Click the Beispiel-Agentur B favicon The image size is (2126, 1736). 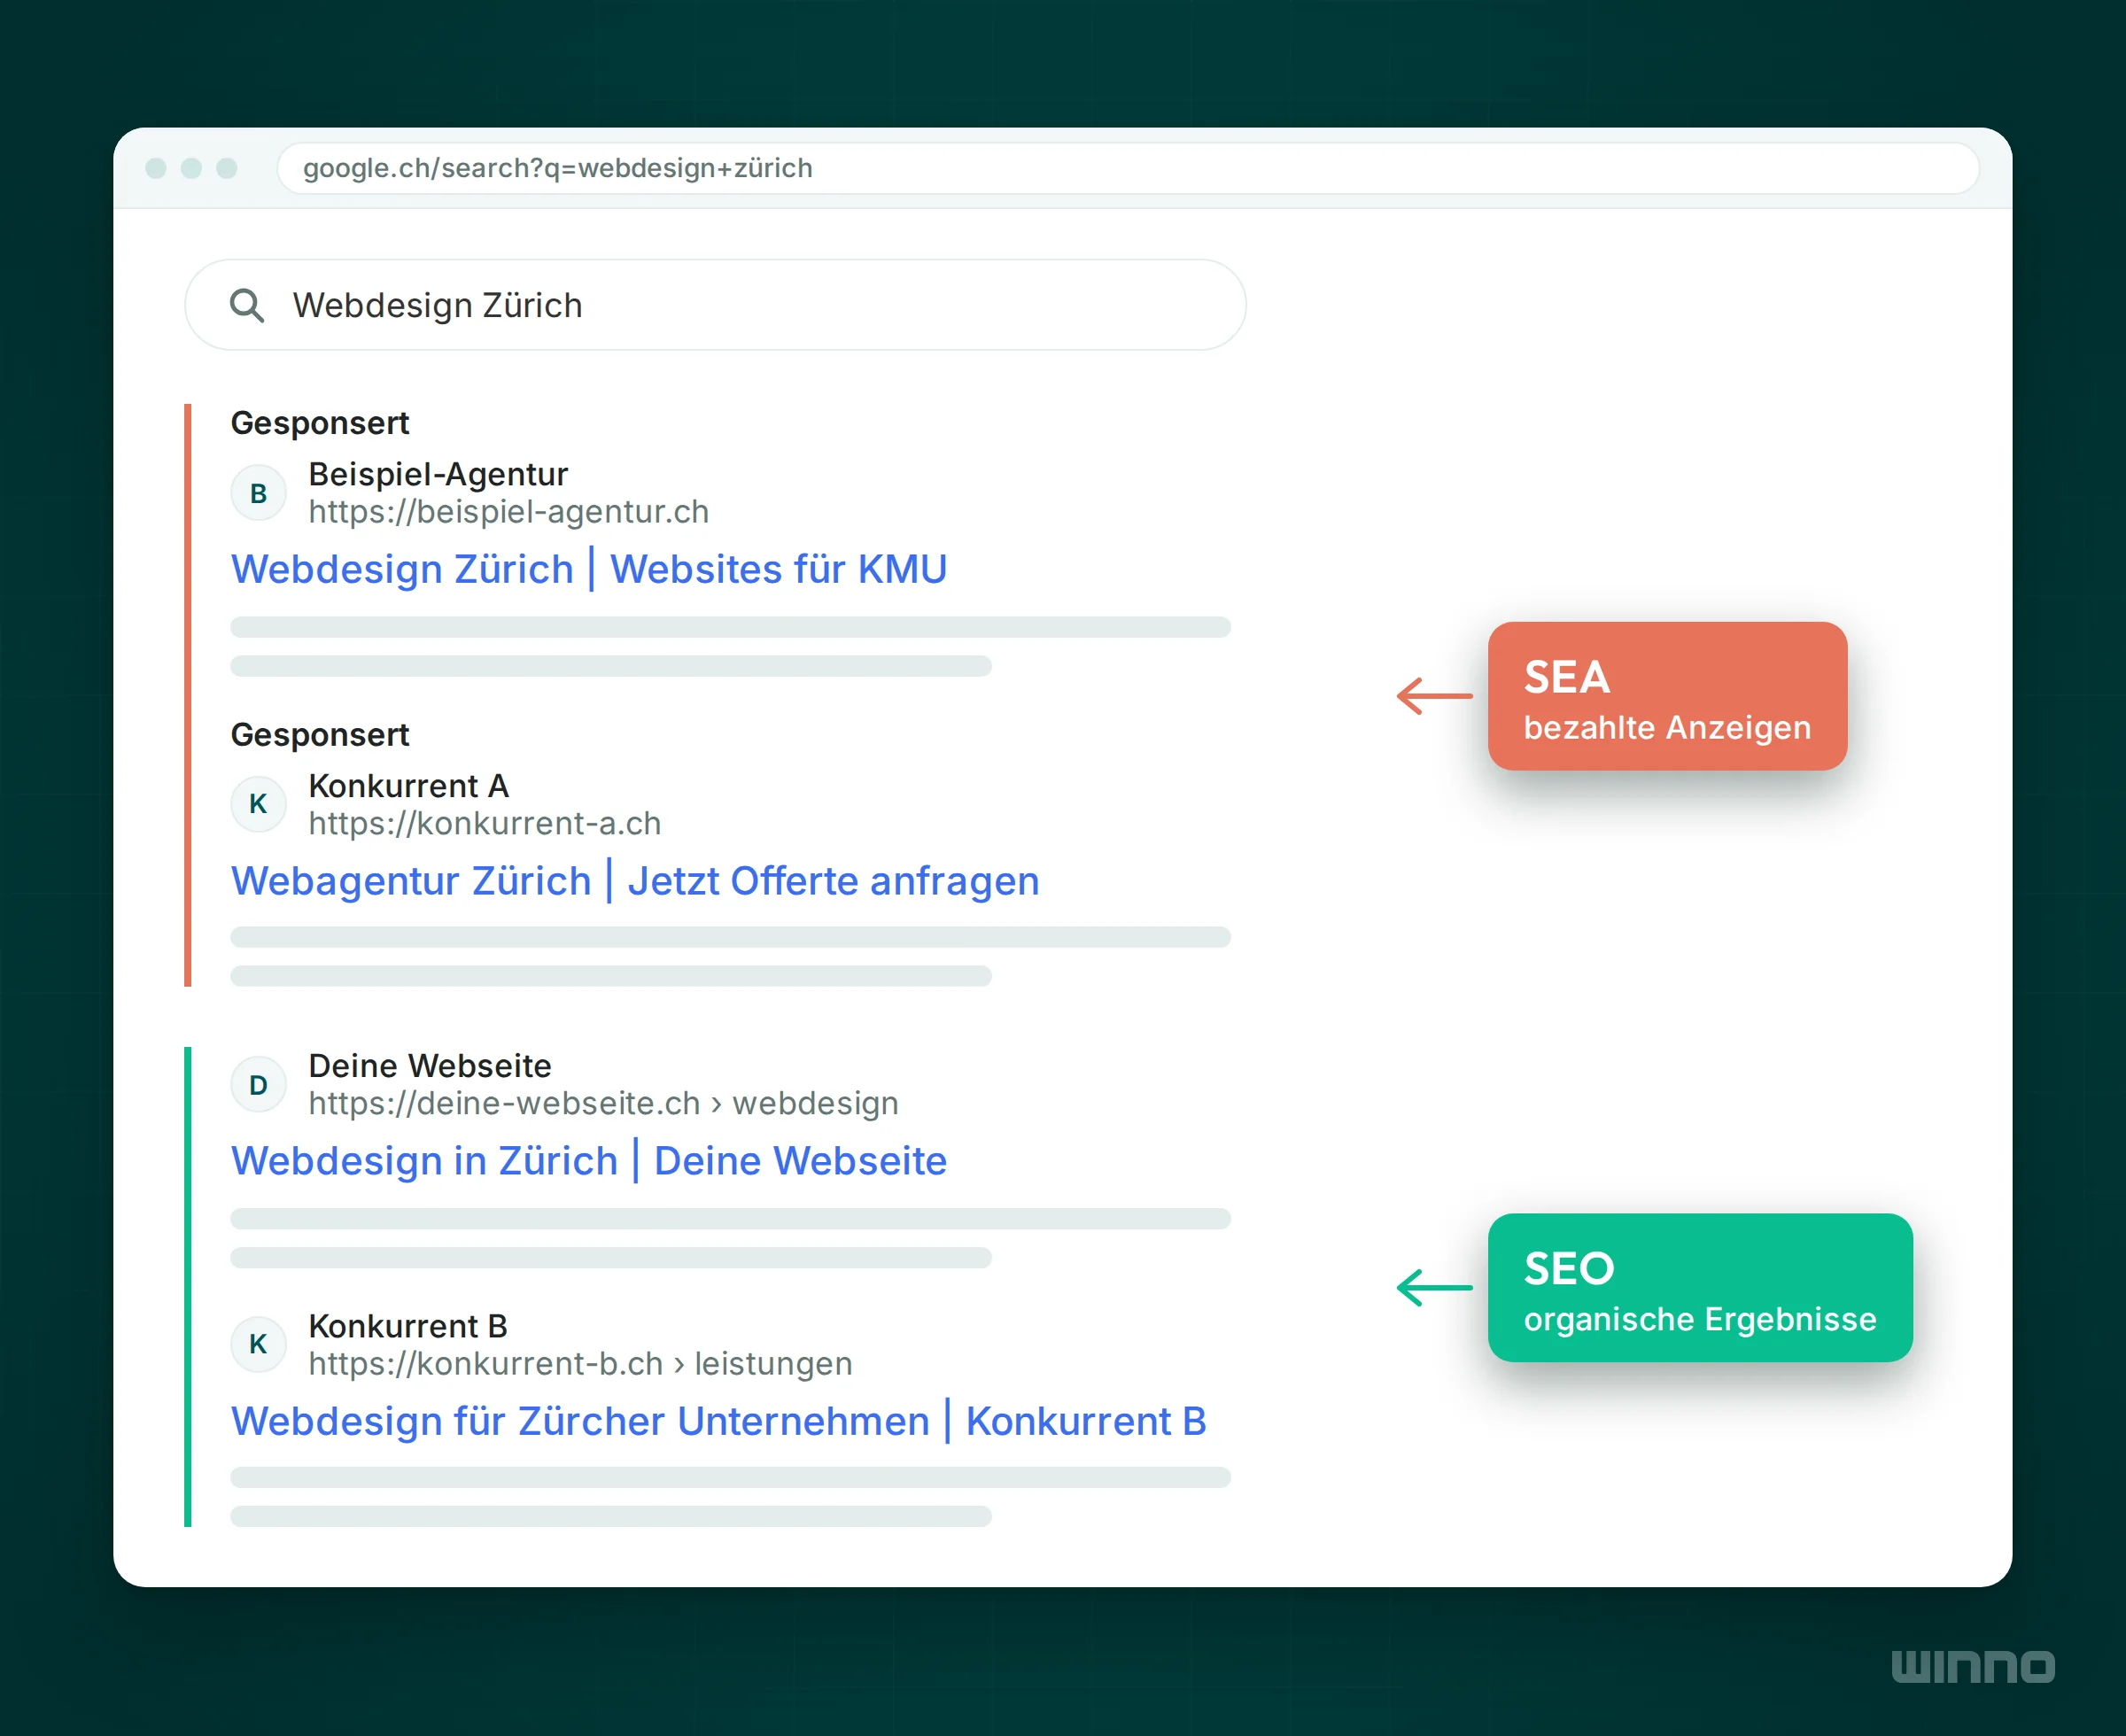(259, 493)
